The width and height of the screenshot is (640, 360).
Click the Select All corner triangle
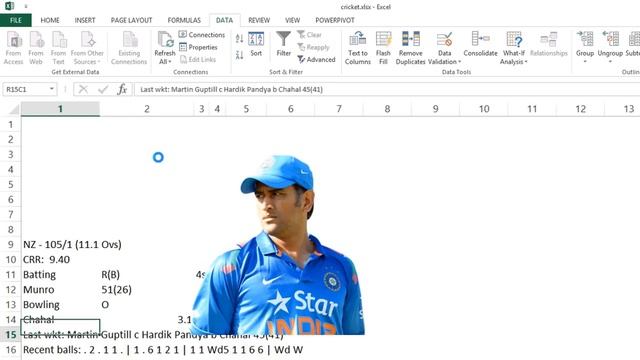pyautogui.click(x=13, y=109)
